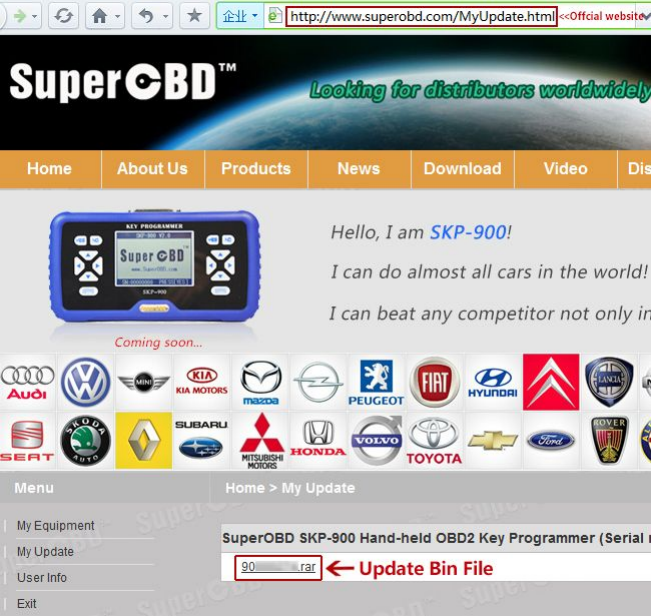Open dropdown arrow next to Undo icon
Screen dimensions: 653x616
[x=166, y=17]
